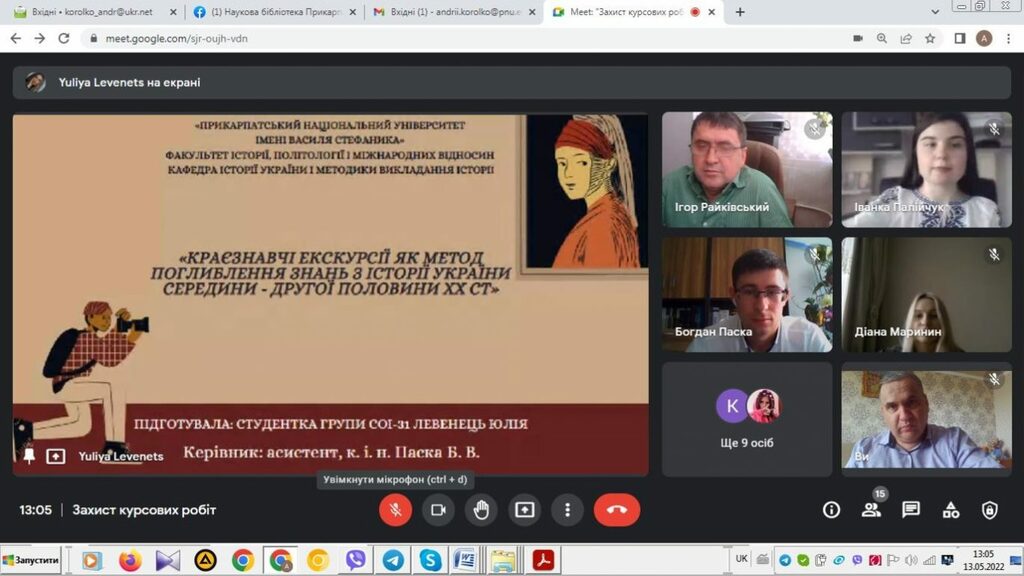
Task: Switch to the Gmail Вхідні tab
Action: click(x=447, y=12)
